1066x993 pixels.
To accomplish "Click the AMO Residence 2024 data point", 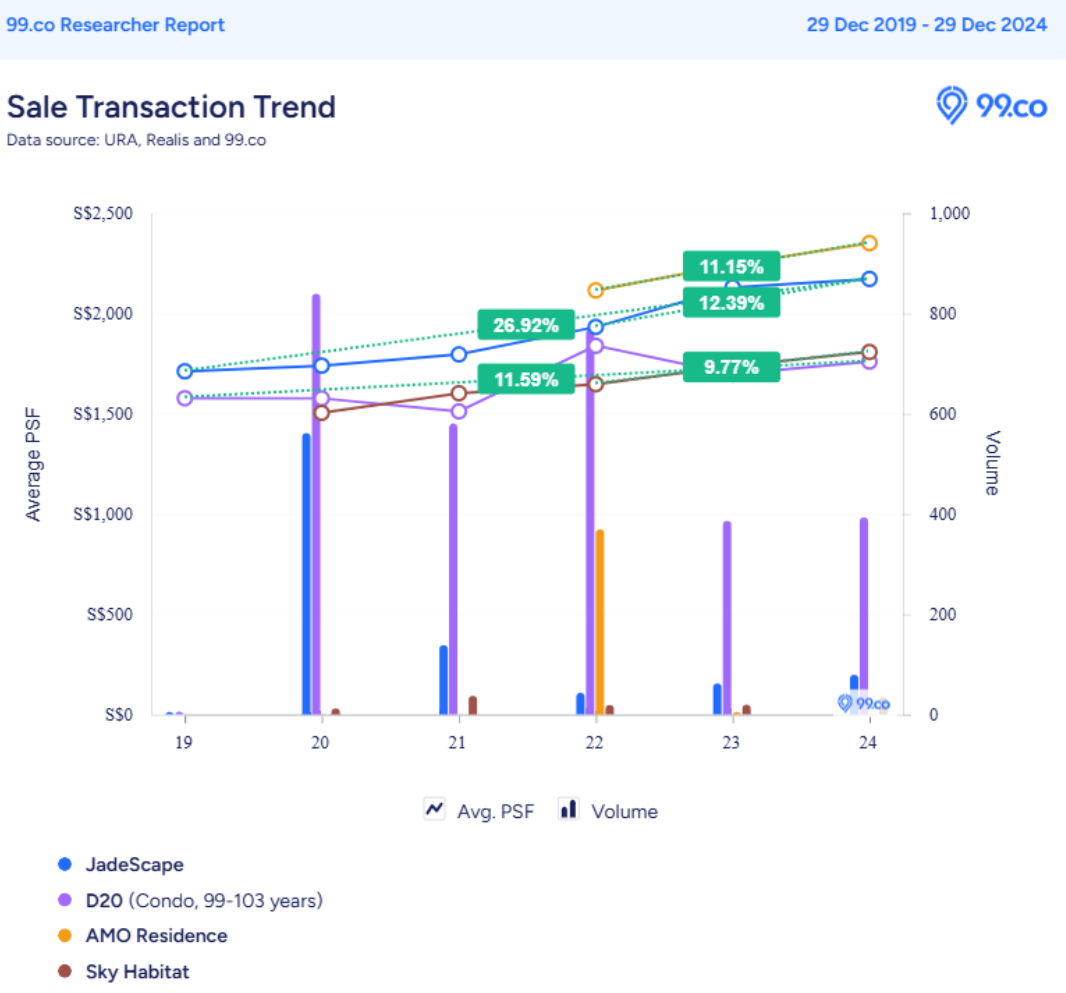I will pos(869,243).
